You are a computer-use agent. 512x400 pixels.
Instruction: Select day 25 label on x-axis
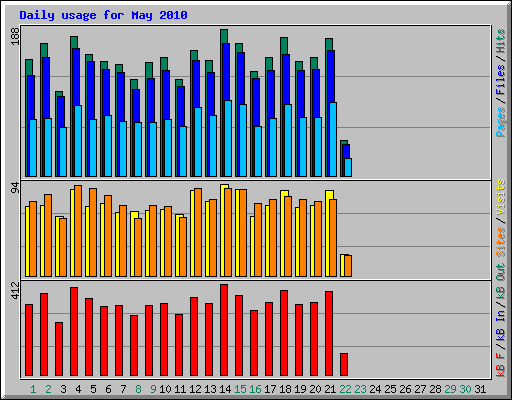tap(390, 389)
